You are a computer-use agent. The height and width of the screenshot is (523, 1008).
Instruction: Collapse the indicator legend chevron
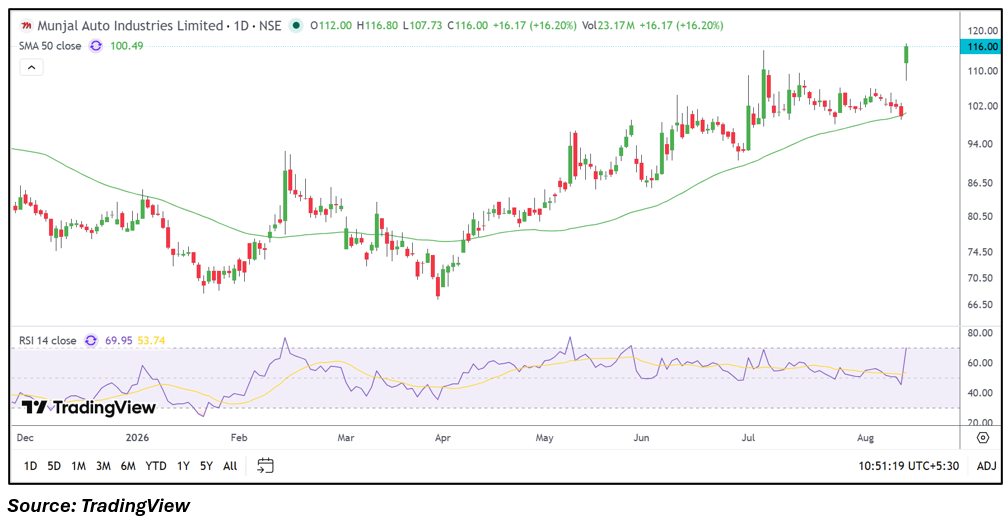pos(32,67)
